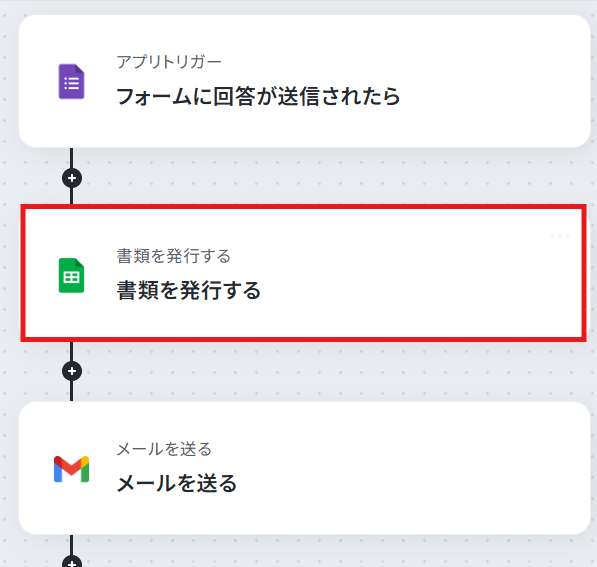
Task: Click the purple Google Forms icon
Action: (x=72, y=81)
